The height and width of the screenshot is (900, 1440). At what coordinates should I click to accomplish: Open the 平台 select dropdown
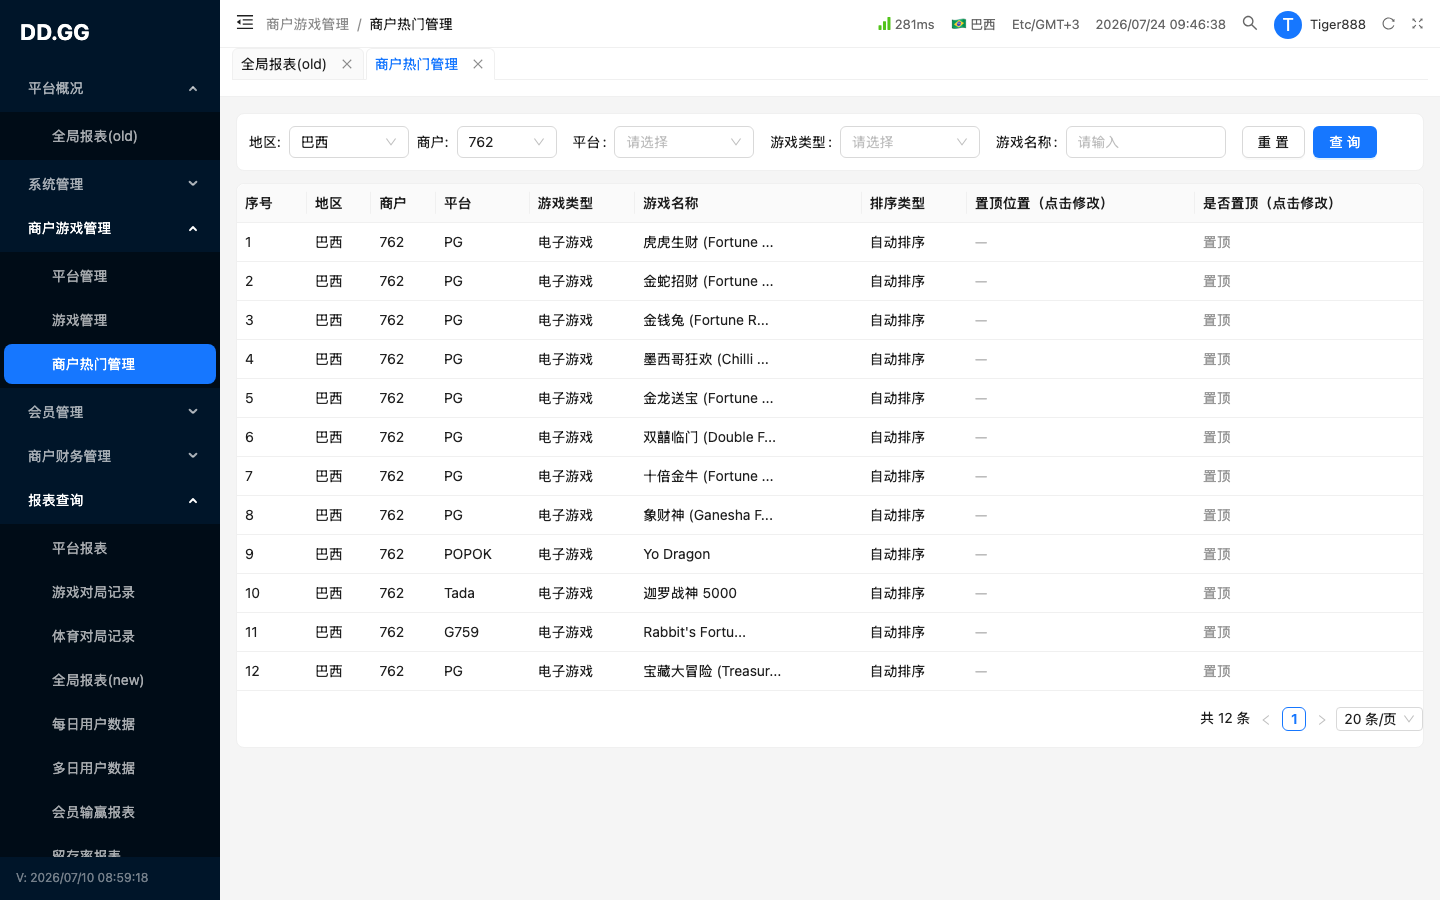(684, 142)
